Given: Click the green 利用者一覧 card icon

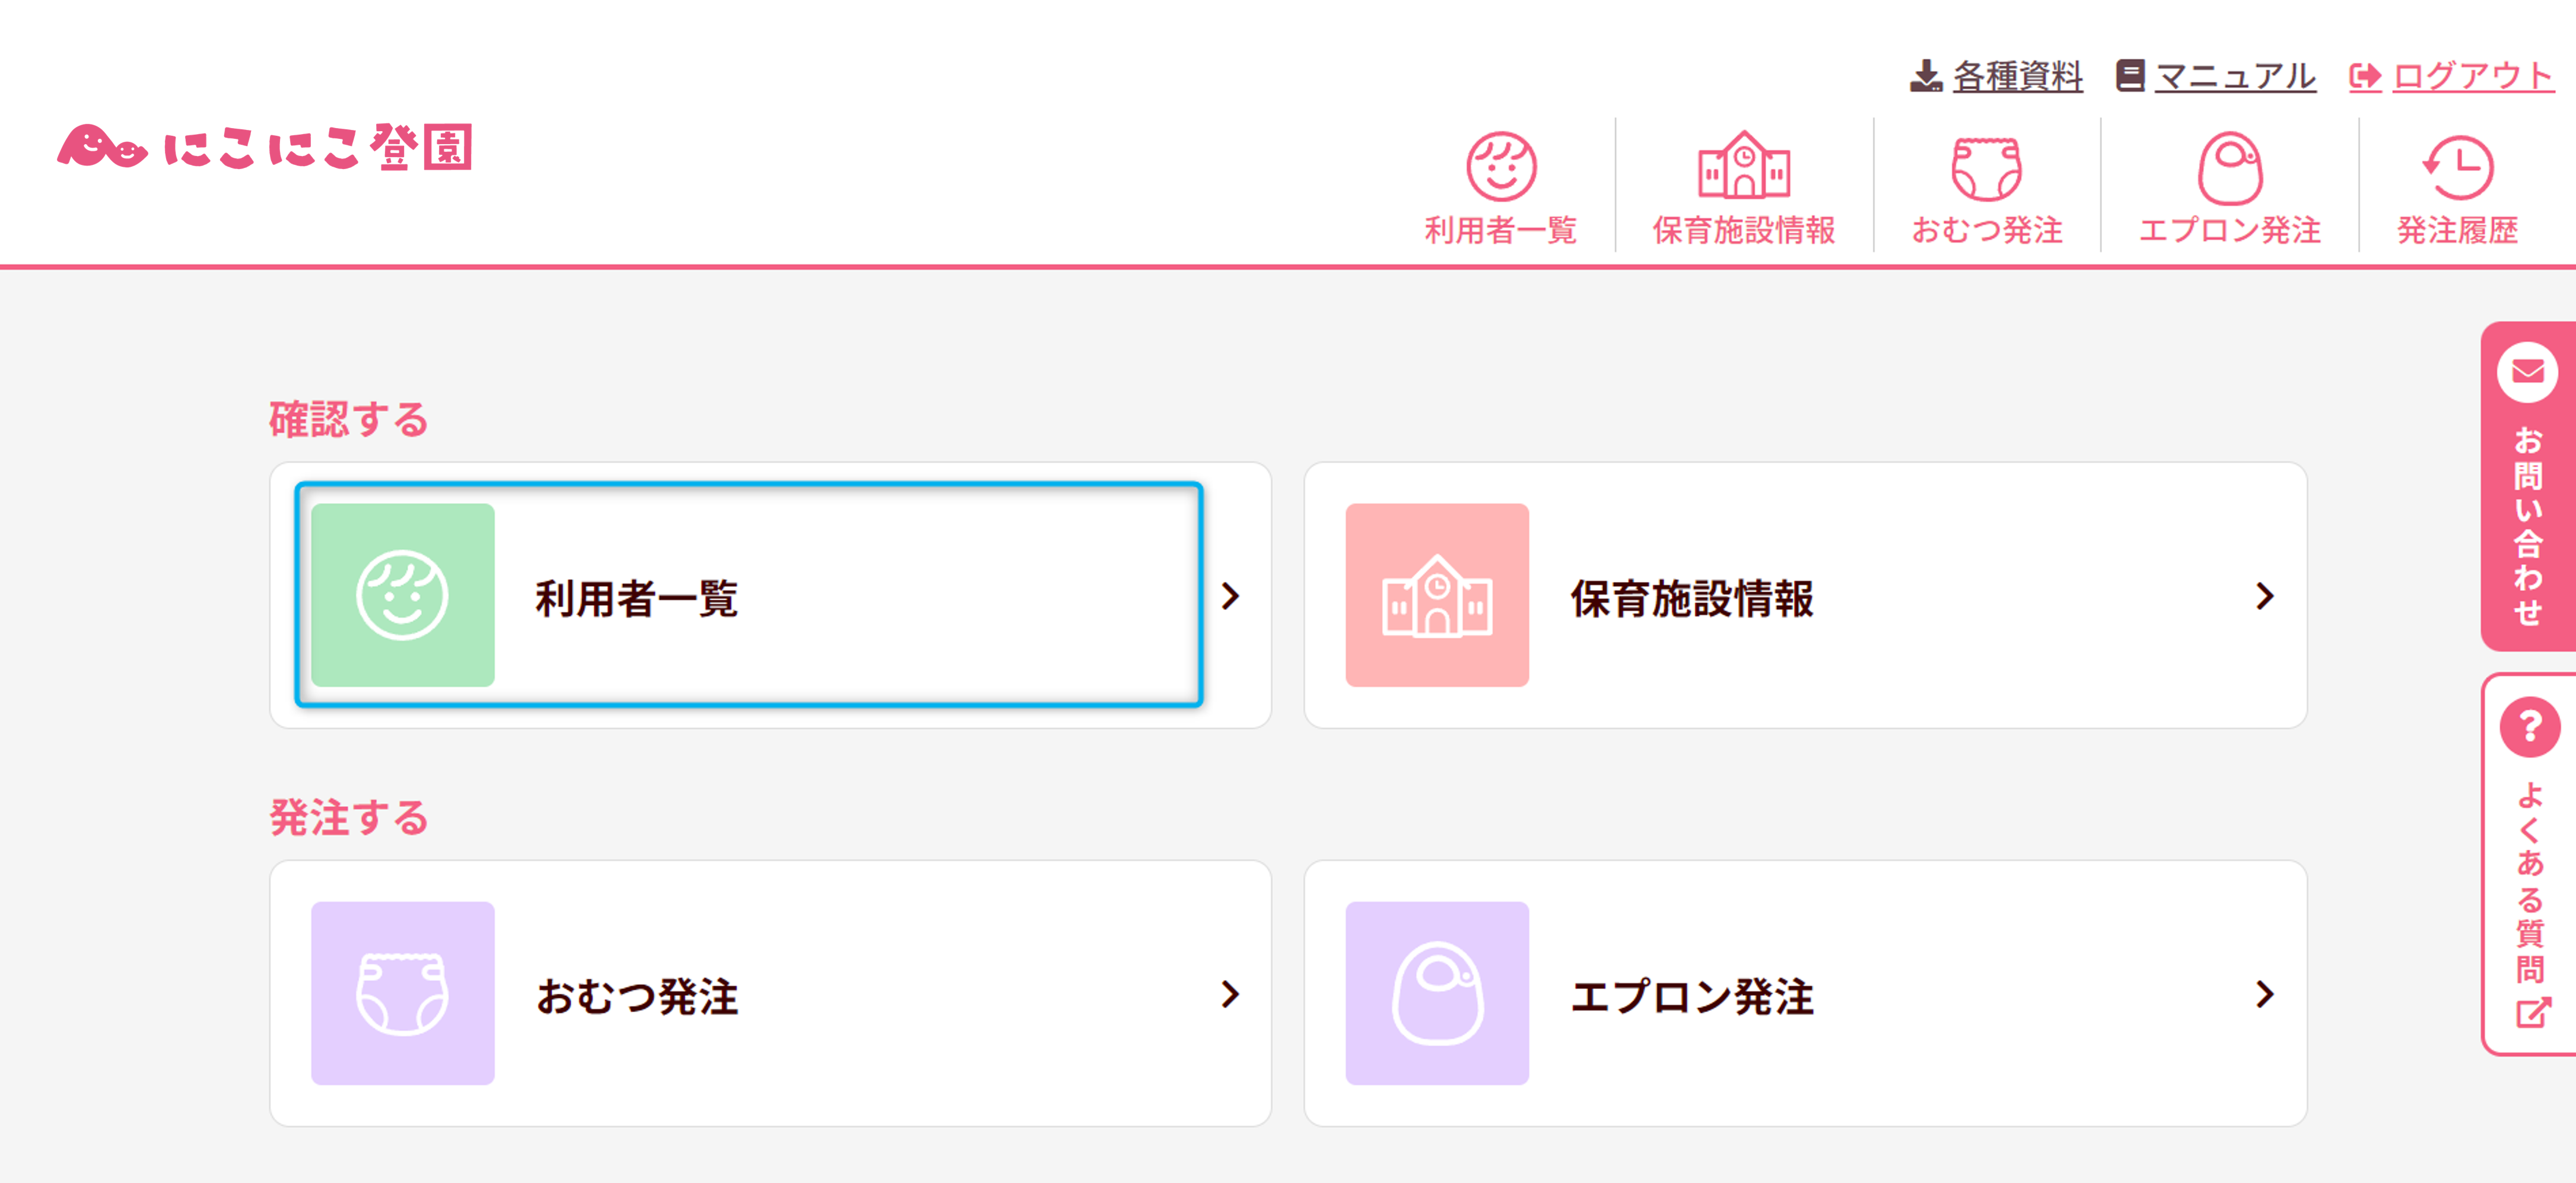Looking at the screenshot, I should point(403,595).
